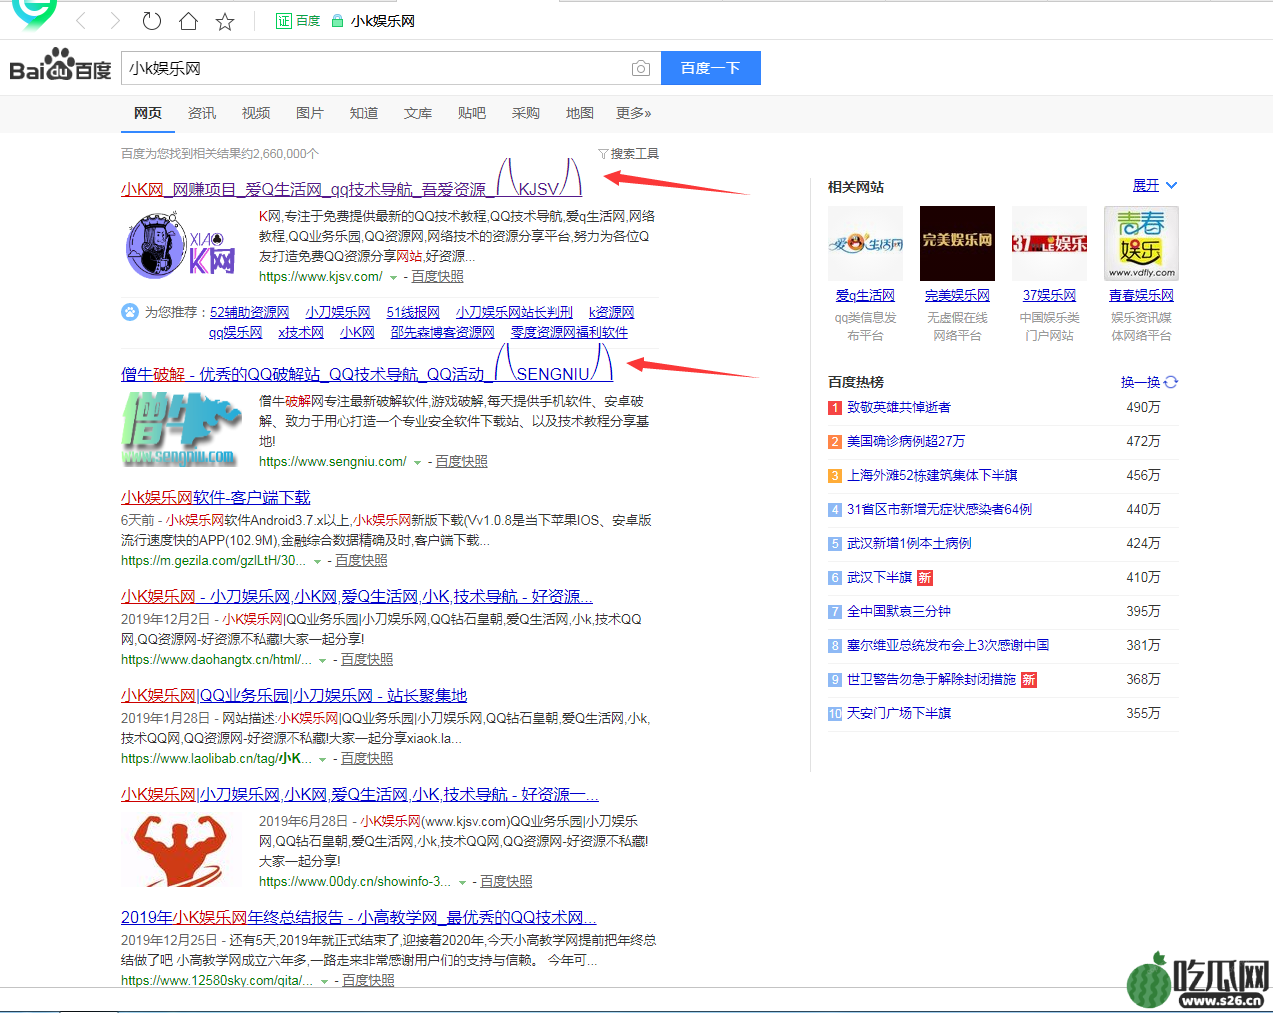Open the 僧牛破解 result title
This screenshot has width=1273, height=1013.
coord(366,374)
